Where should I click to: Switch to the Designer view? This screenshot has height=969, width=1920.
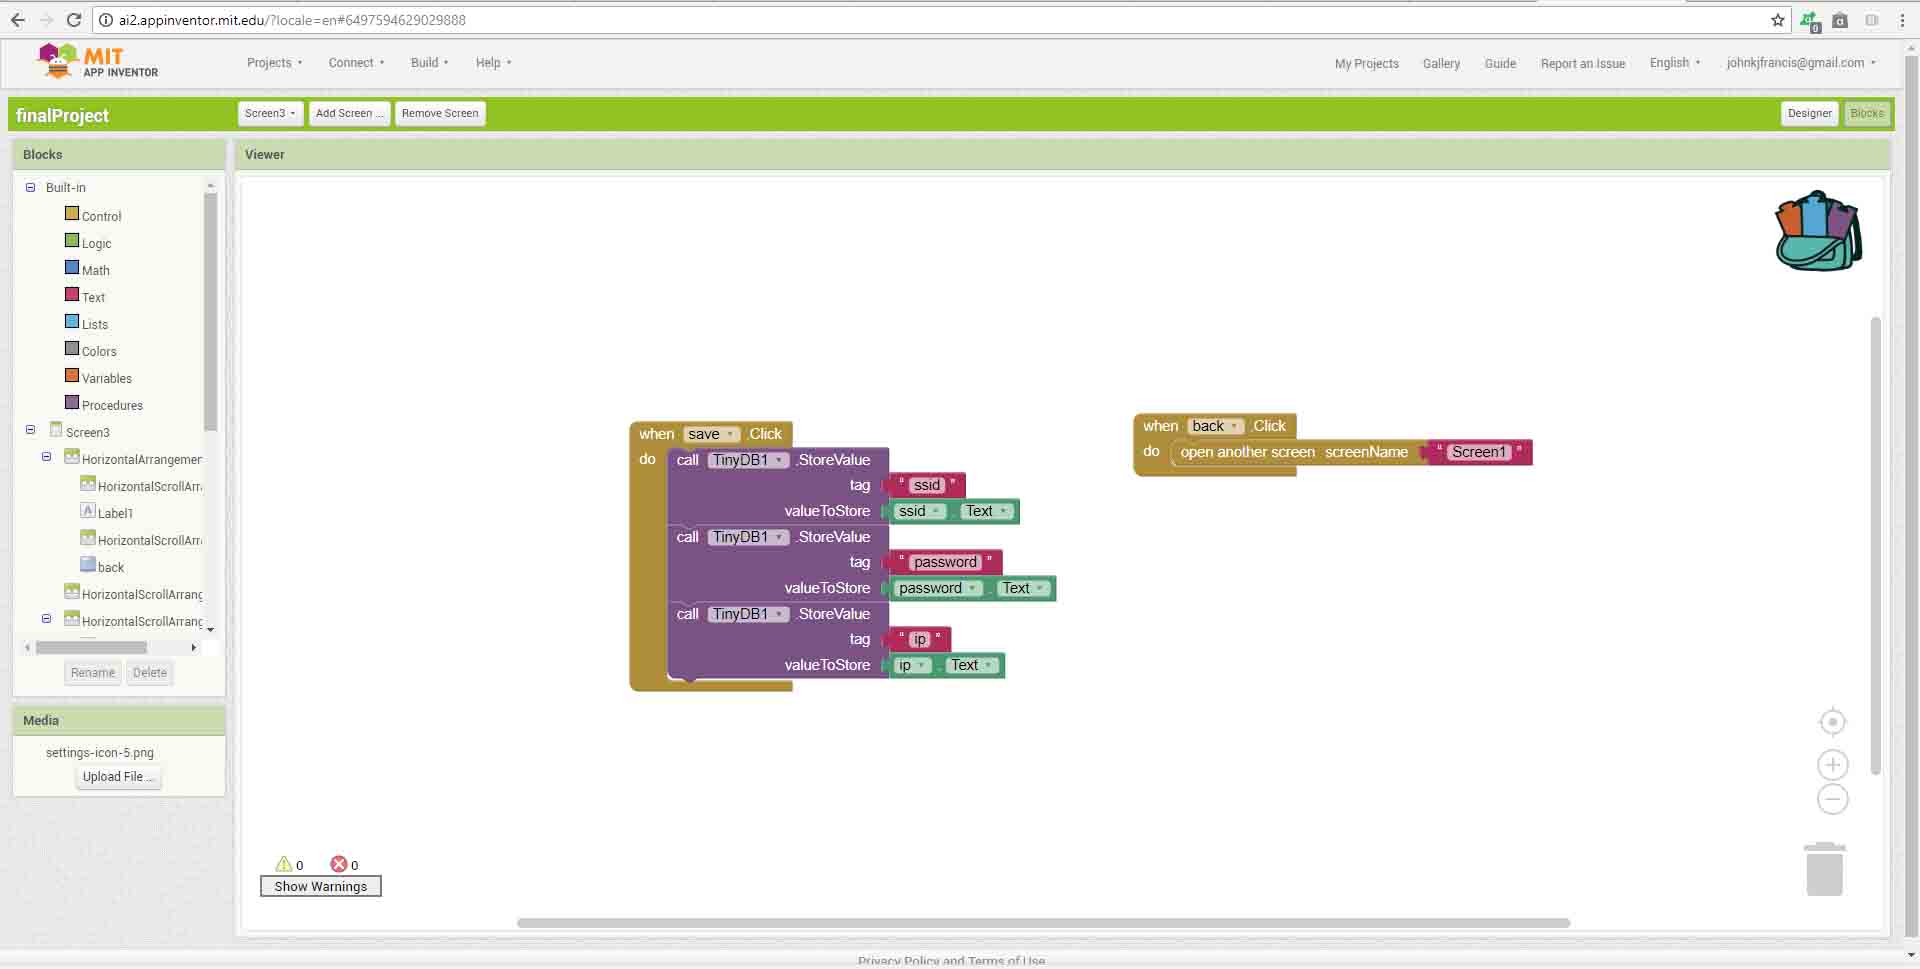click(x=1809, y=113)
